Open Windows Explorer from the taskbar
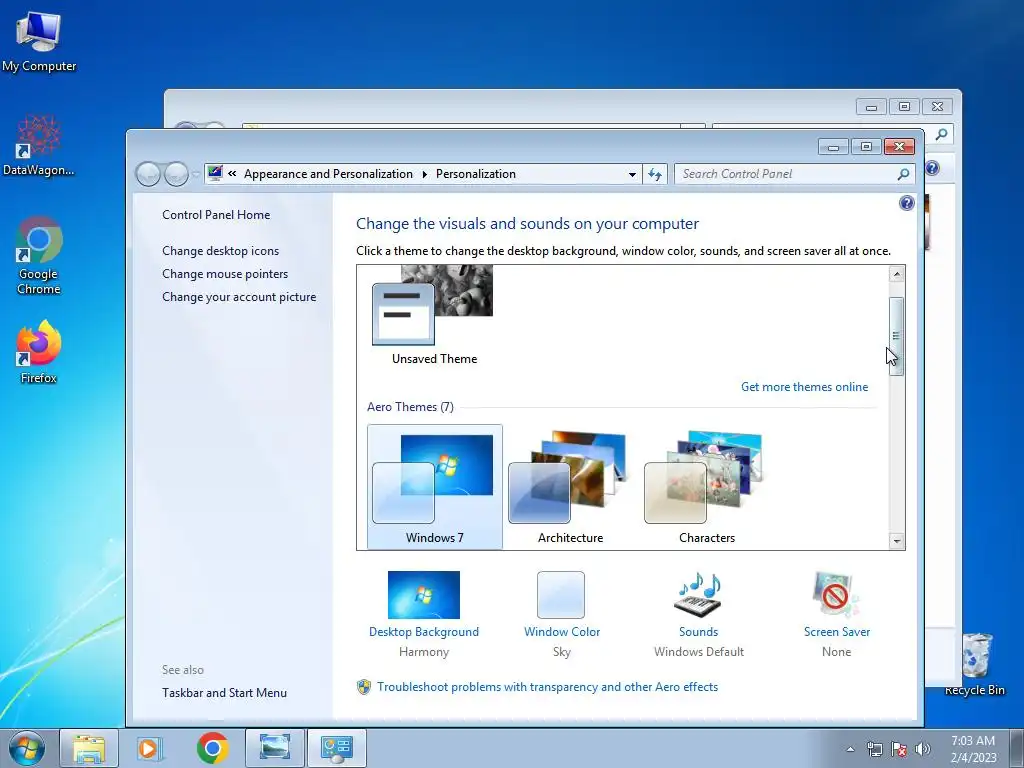Image resolution: width=1024 pixels, height=768 pixels. pyautogui.click(x=89, y=748)
